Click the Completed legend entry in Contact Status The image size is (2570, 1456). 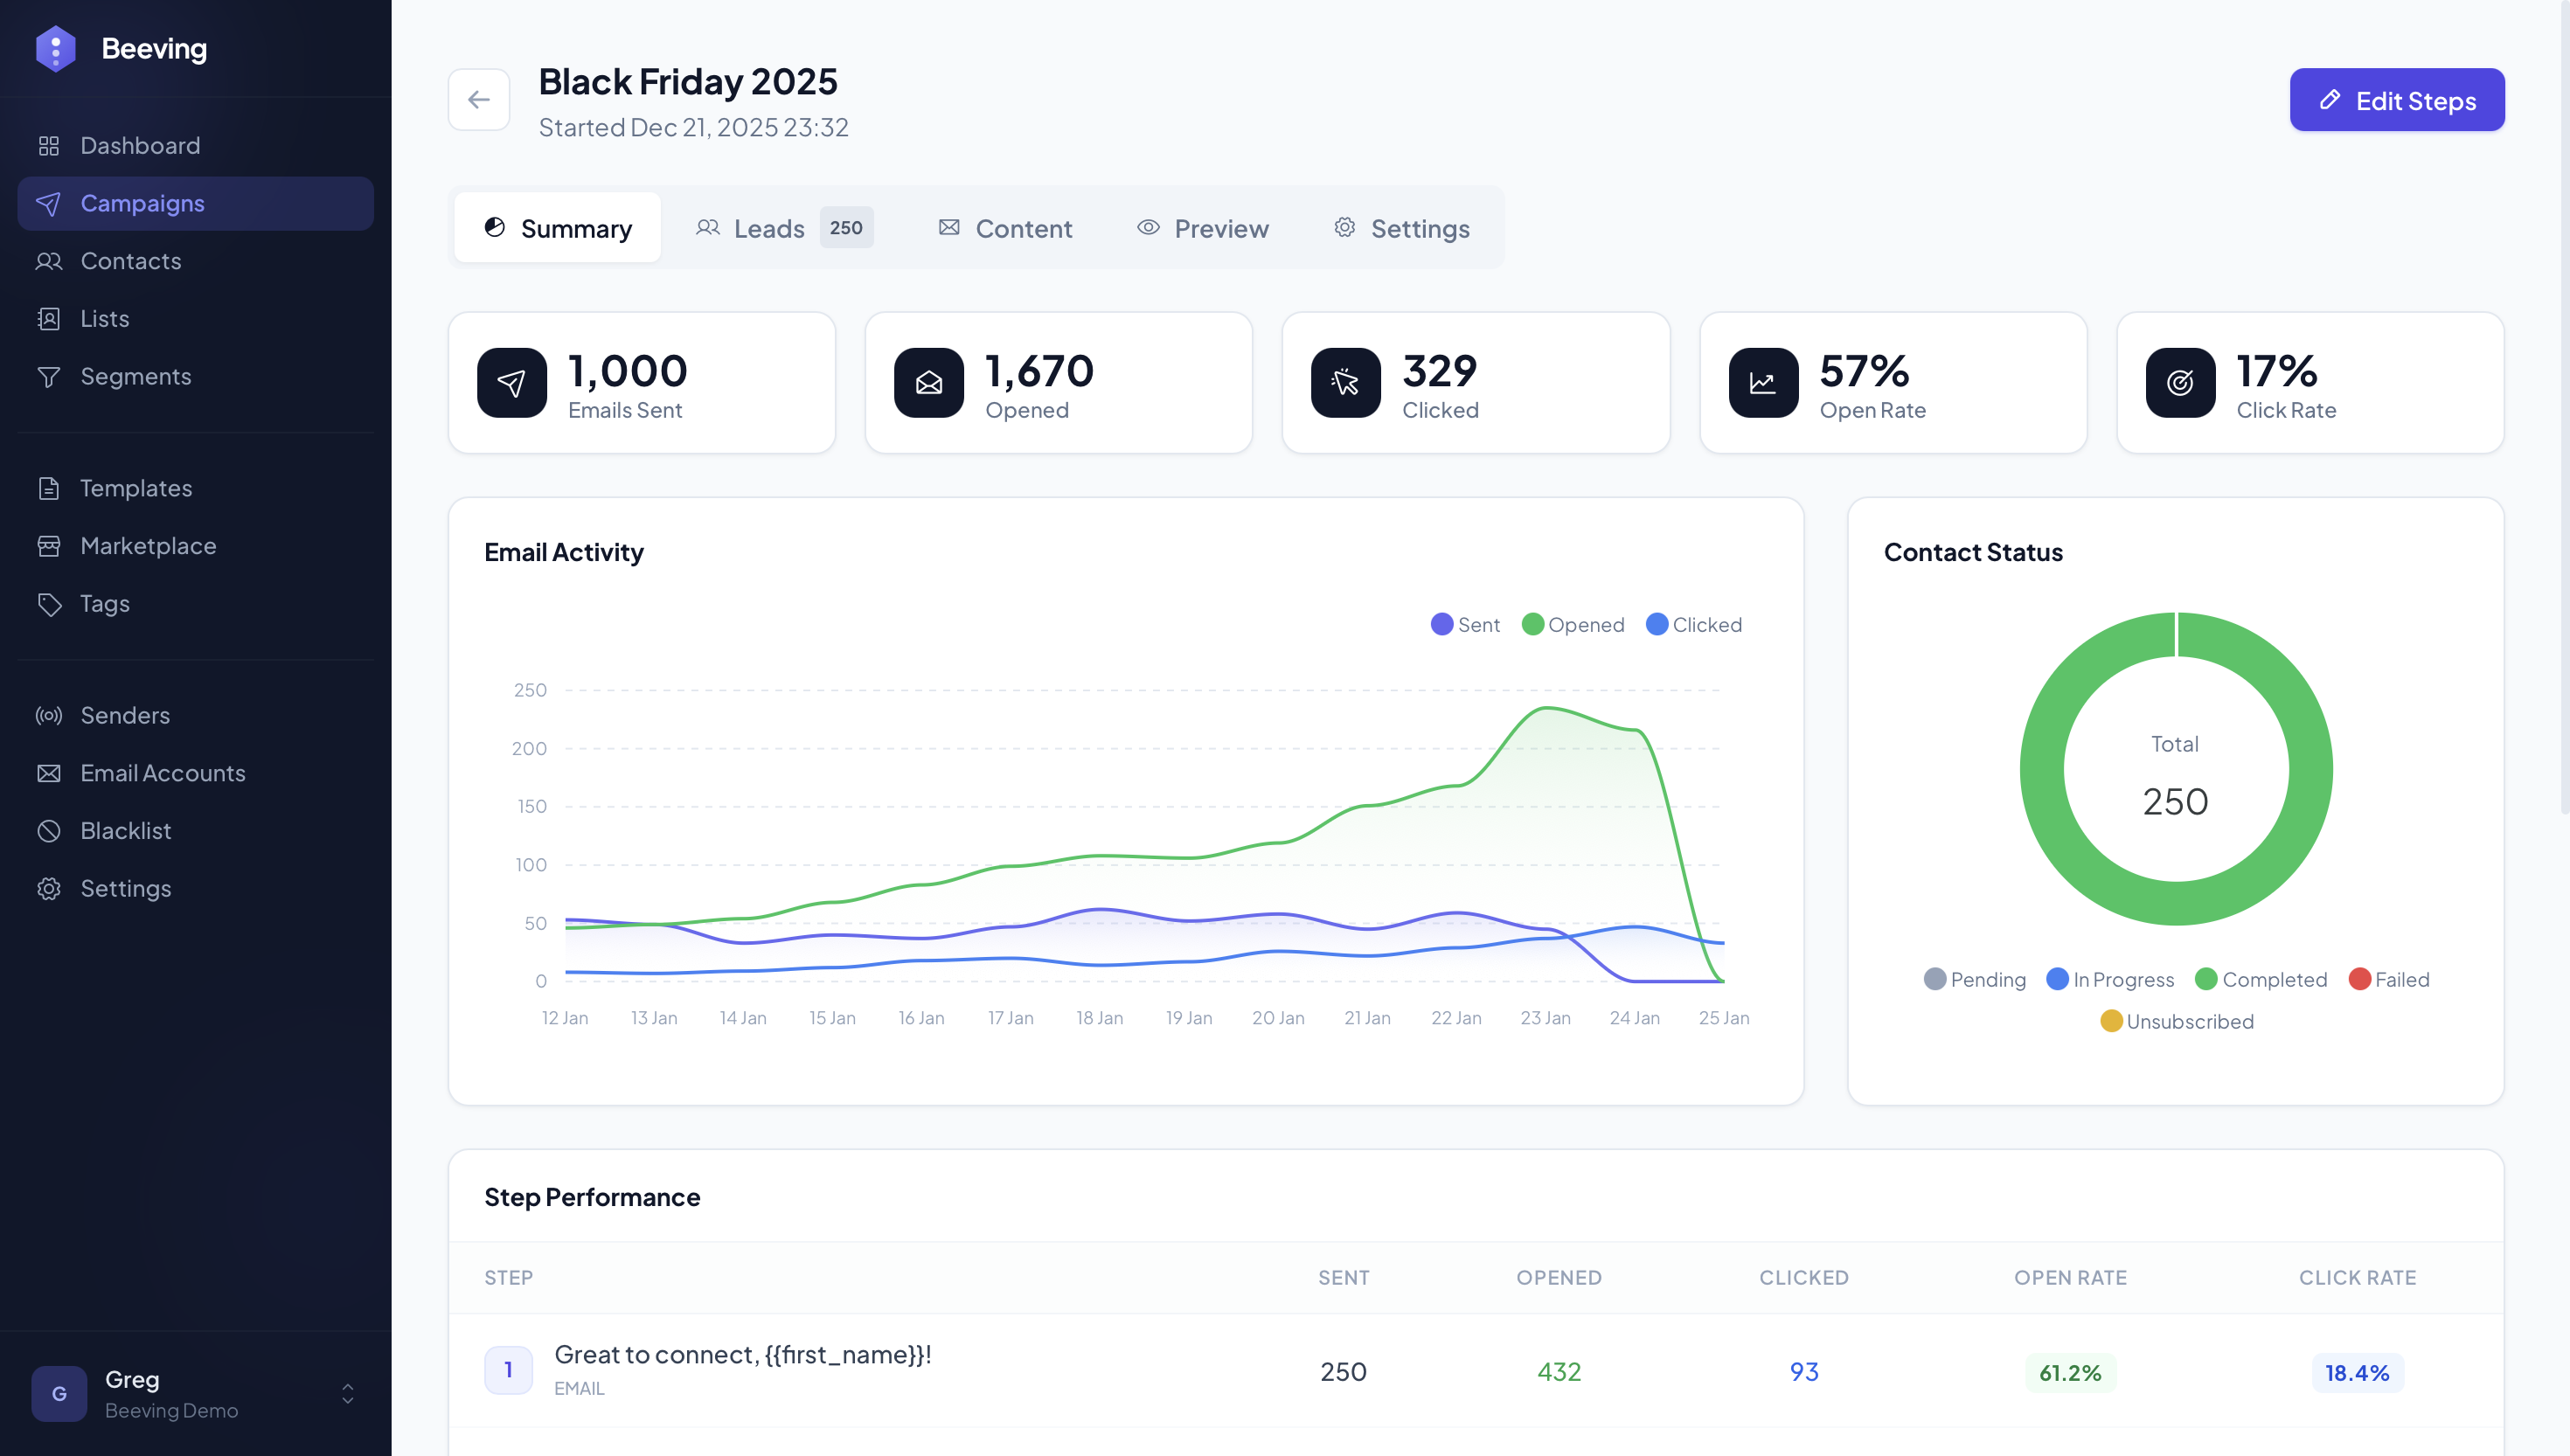click(x=2262, y=979)
